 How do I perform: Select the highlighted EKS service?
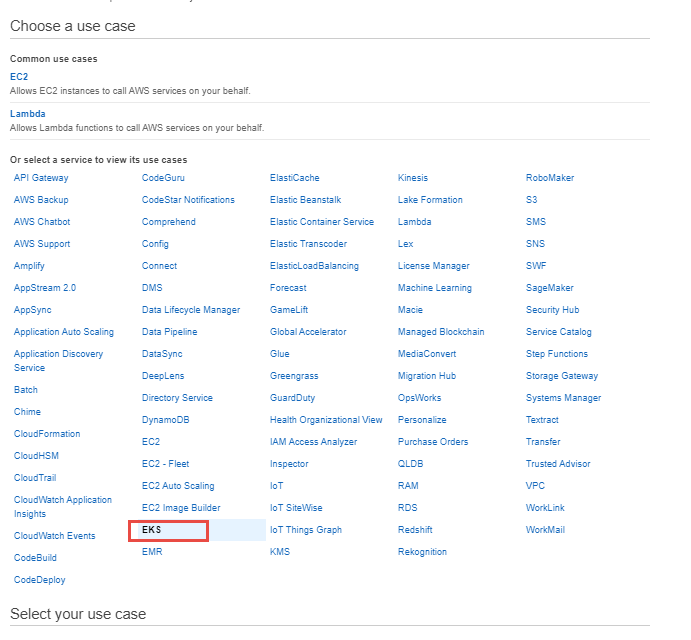tap(152, 530)
